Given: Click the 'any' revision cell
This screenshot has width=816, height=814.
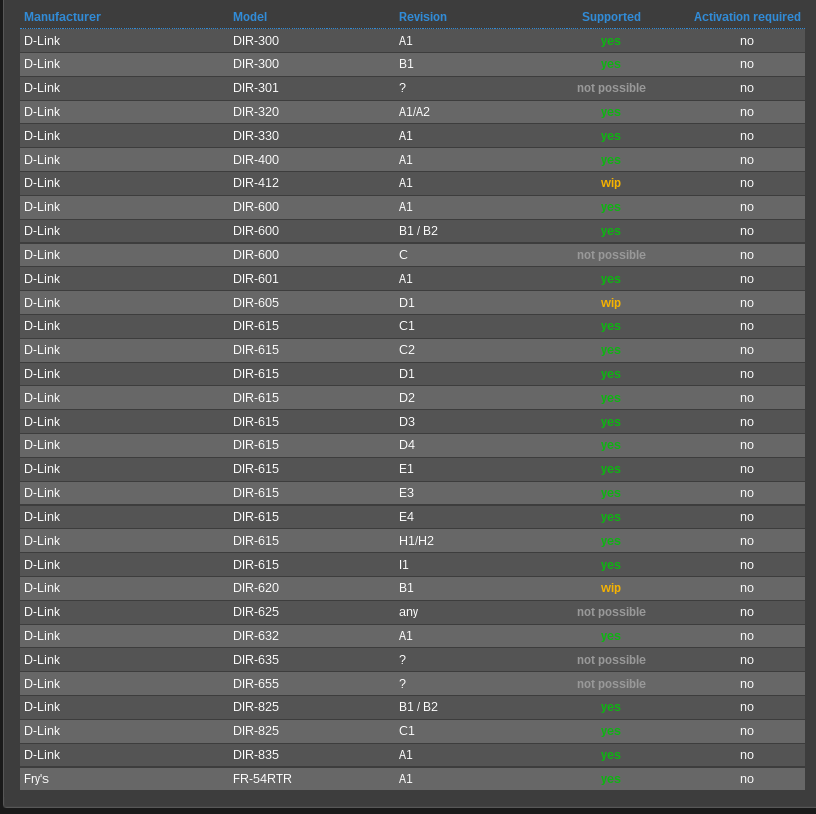Looking at the screenshot, I should coord(408,612).
